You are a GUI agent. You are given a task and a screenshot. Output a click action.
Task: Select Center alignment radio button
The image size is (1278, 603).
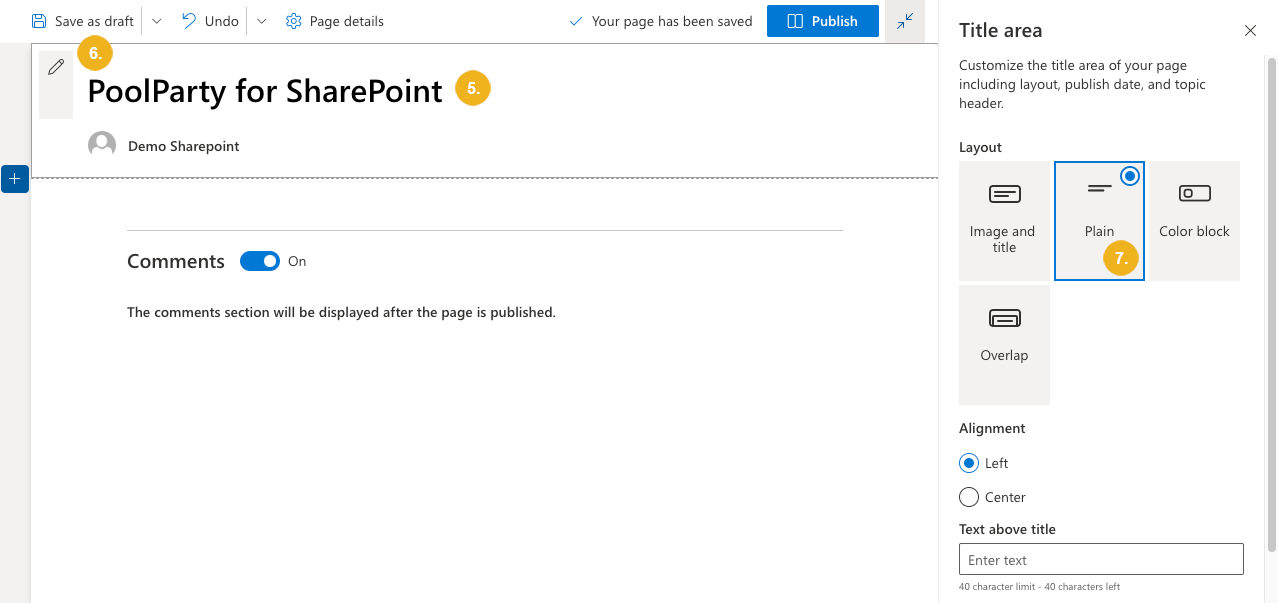click(x=968, y=497)
